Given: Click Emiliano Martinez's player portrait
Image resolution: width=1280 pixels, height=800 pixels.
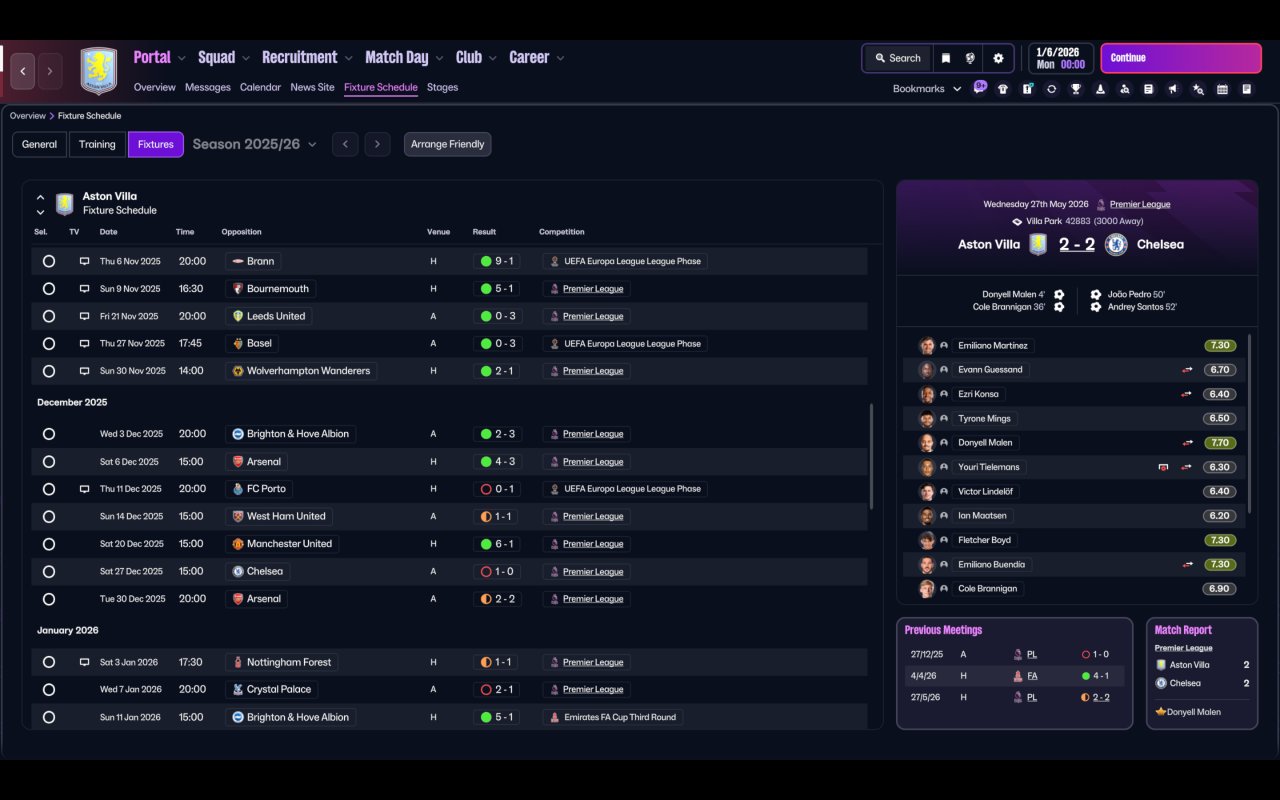Looking at the screenshot, I should pyautogui.click(x=927, y=346).
